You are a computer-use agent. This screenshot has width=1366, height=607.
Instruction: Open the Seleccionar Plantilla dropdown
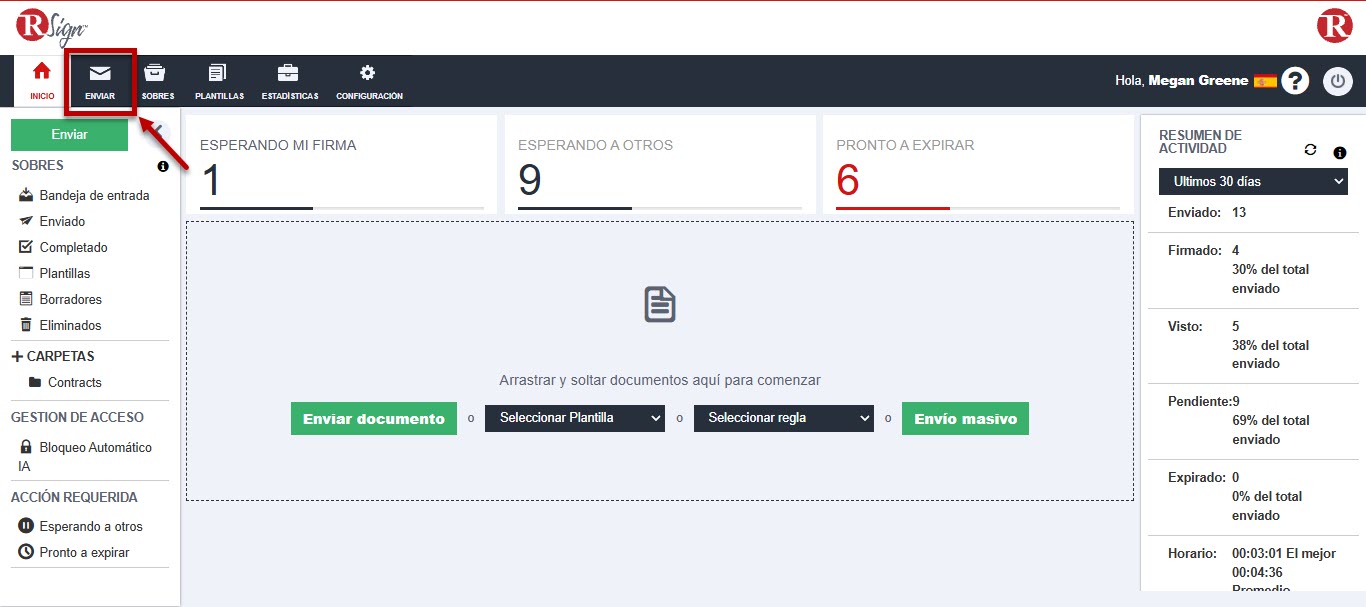(x=574, y=418)
